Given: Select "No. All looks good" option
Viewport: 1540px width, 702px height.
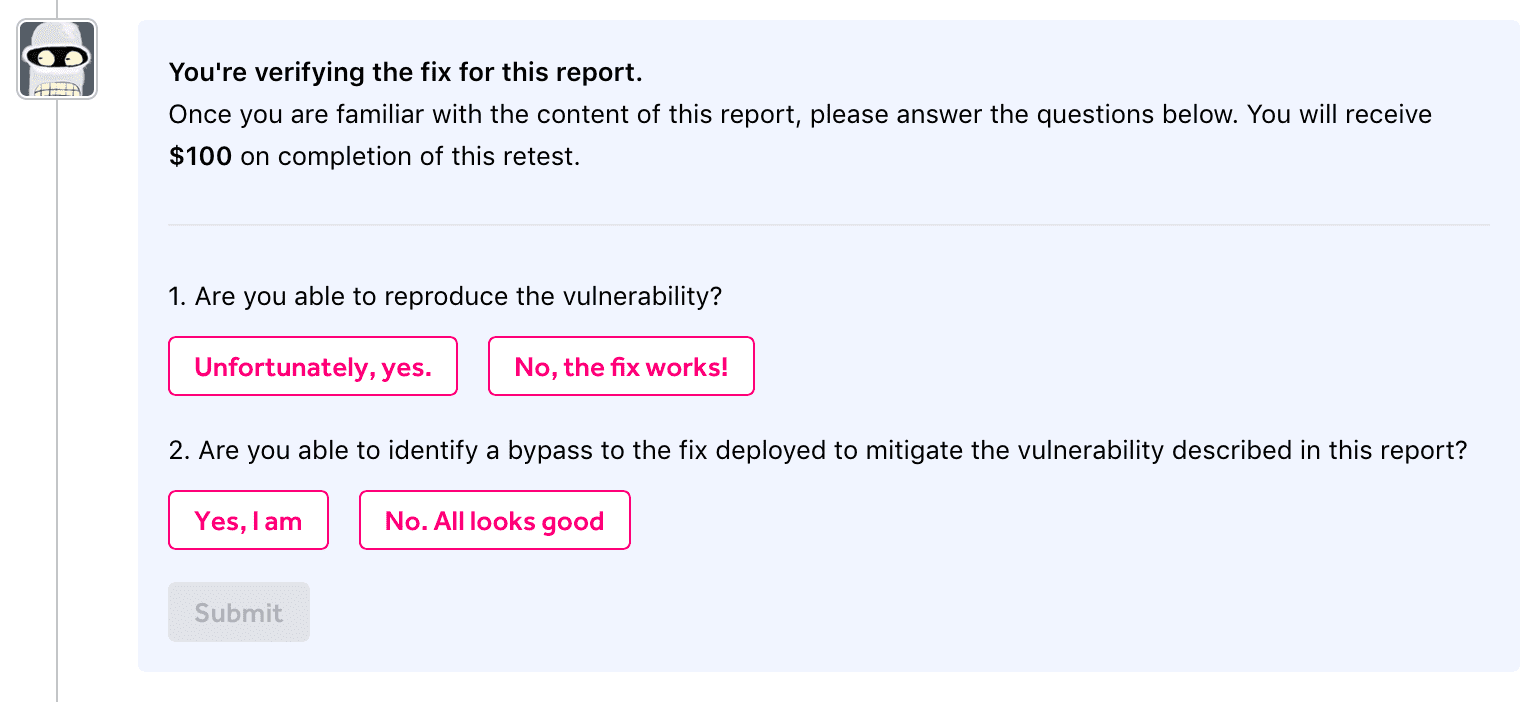Looking at the screenshot, I should click(x=495, y=521).
